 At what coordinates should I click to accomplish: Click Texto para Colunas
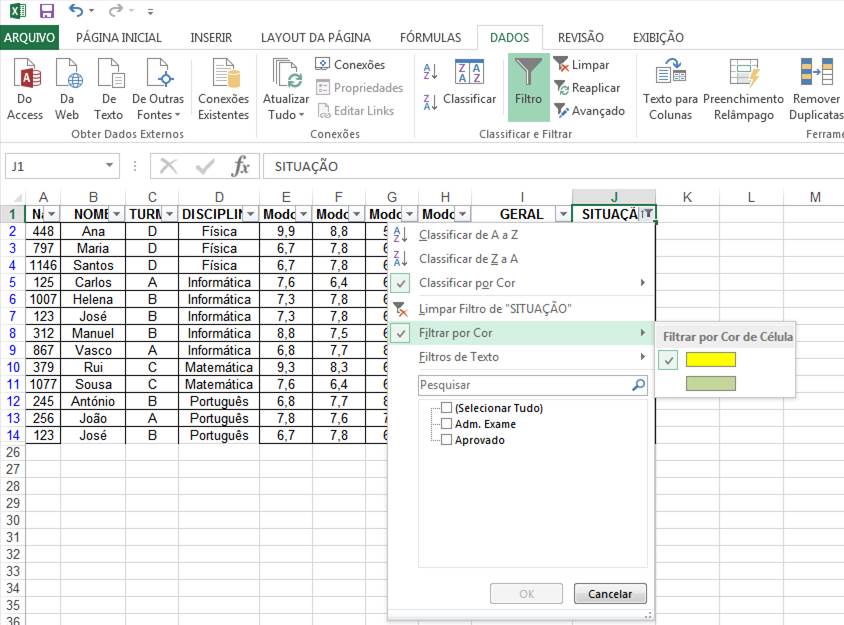click(x=670, y=89)
